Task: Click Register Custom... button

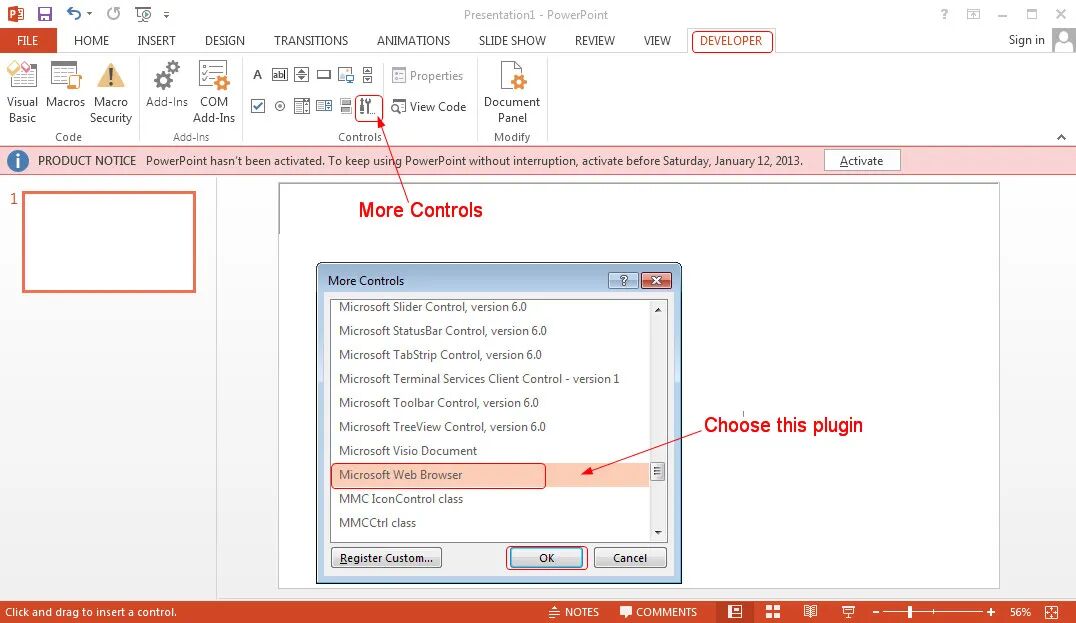Action: (x=386, y=558)
